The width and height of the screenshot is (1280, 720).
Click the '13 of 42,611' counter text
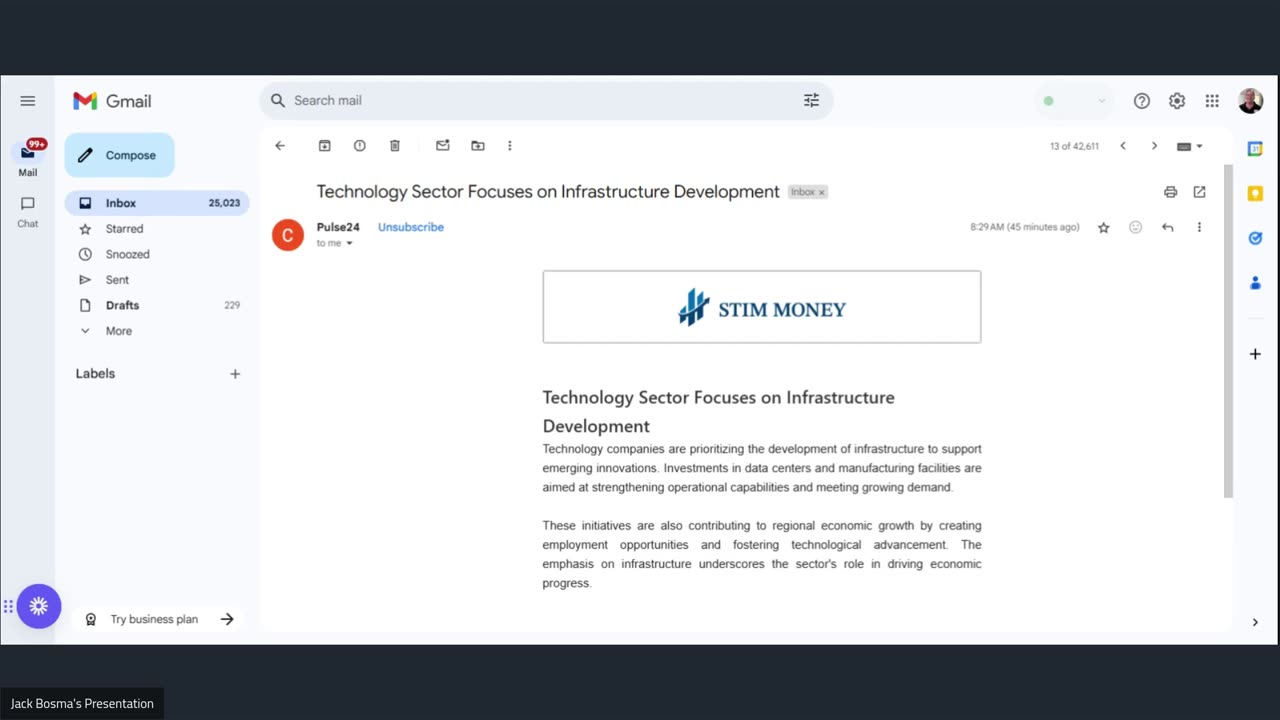tap(1074, 146)
